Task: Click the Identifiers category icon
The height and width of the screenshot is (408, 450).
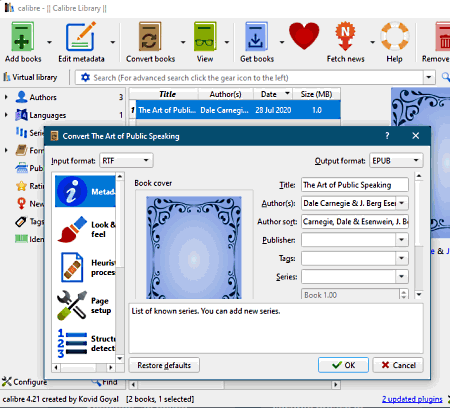Action: coord(21,239)
